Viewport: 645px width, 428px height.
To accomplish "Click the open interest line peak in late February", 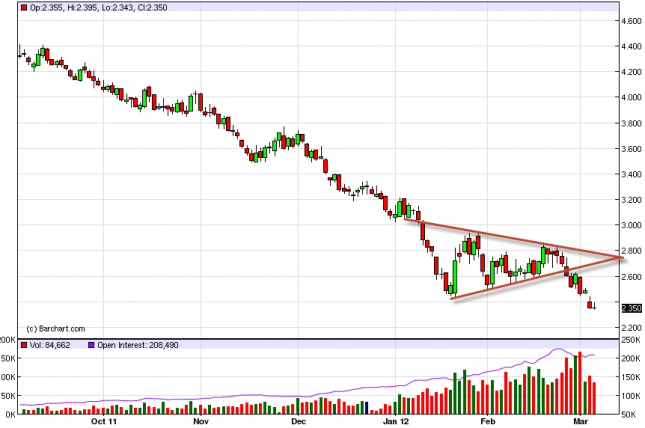I will (x=558, y=349).
